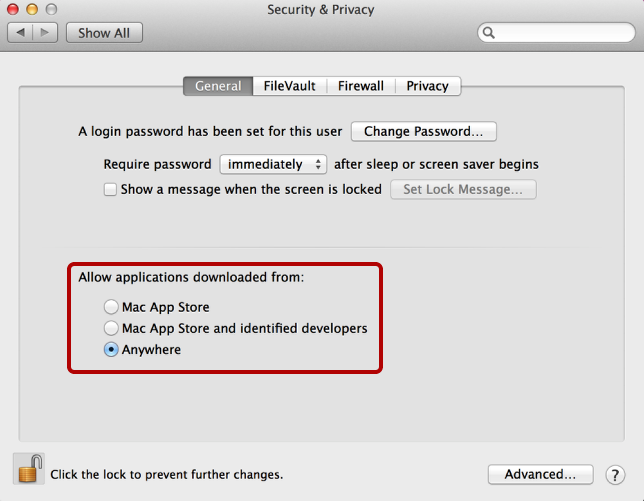Go back with the left arrow button

[x=20, y=33]
